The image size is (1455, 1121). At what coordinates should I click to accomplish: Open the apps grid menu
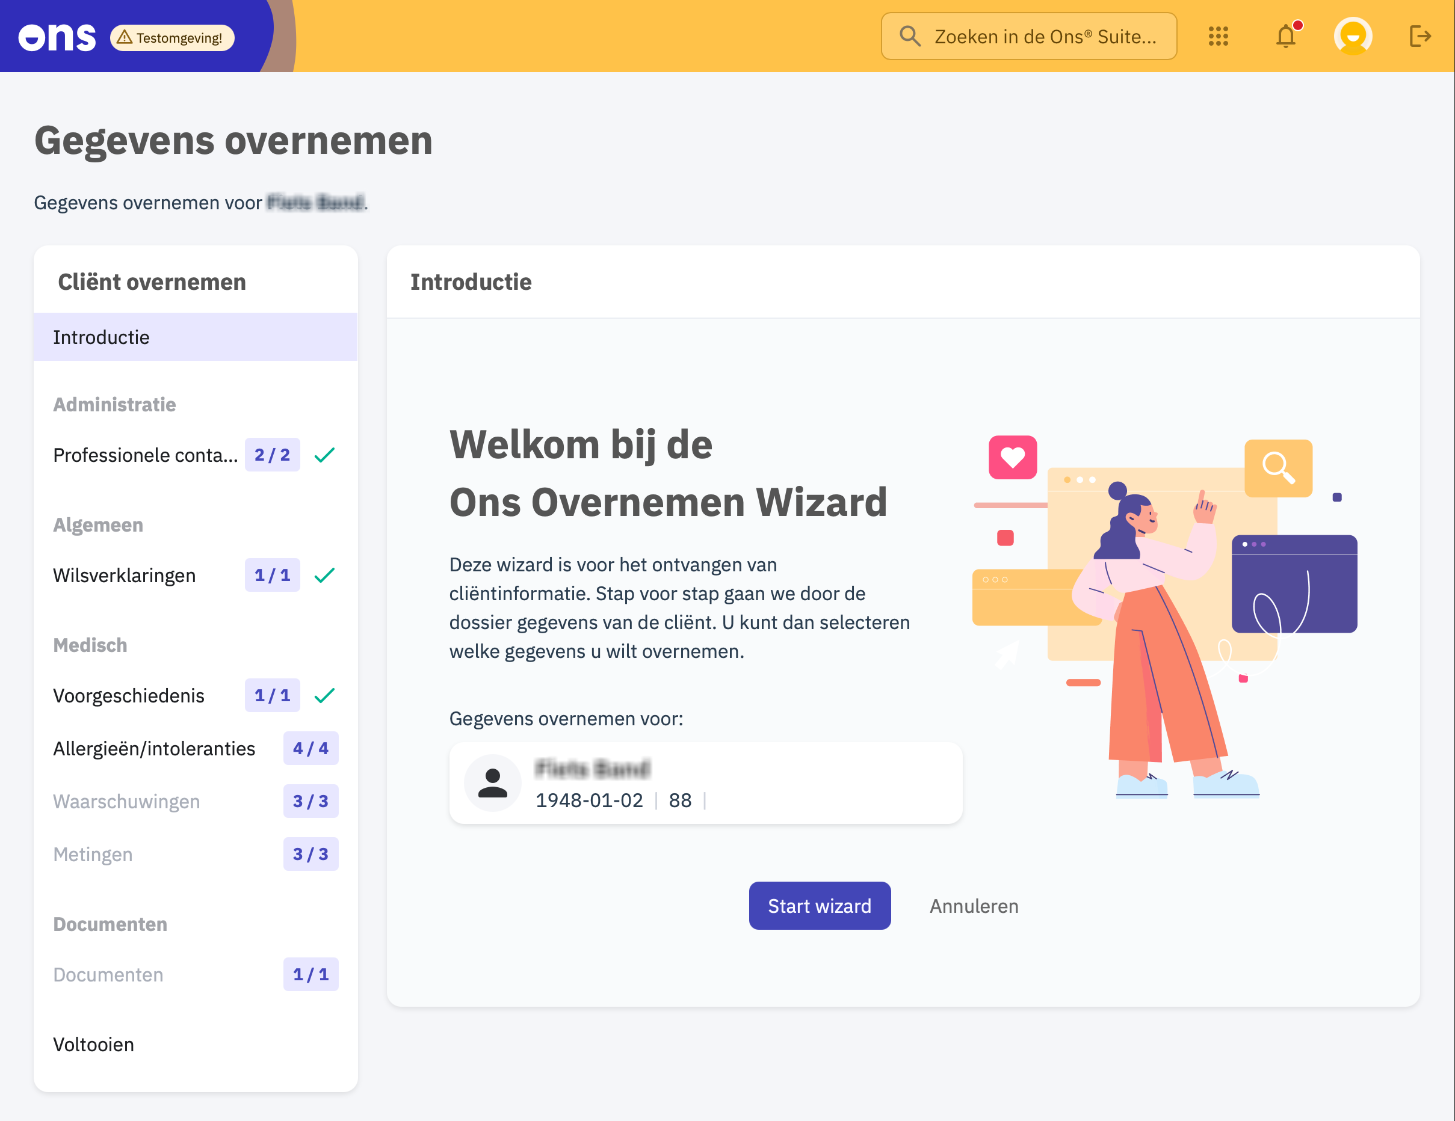[1218, 37]
